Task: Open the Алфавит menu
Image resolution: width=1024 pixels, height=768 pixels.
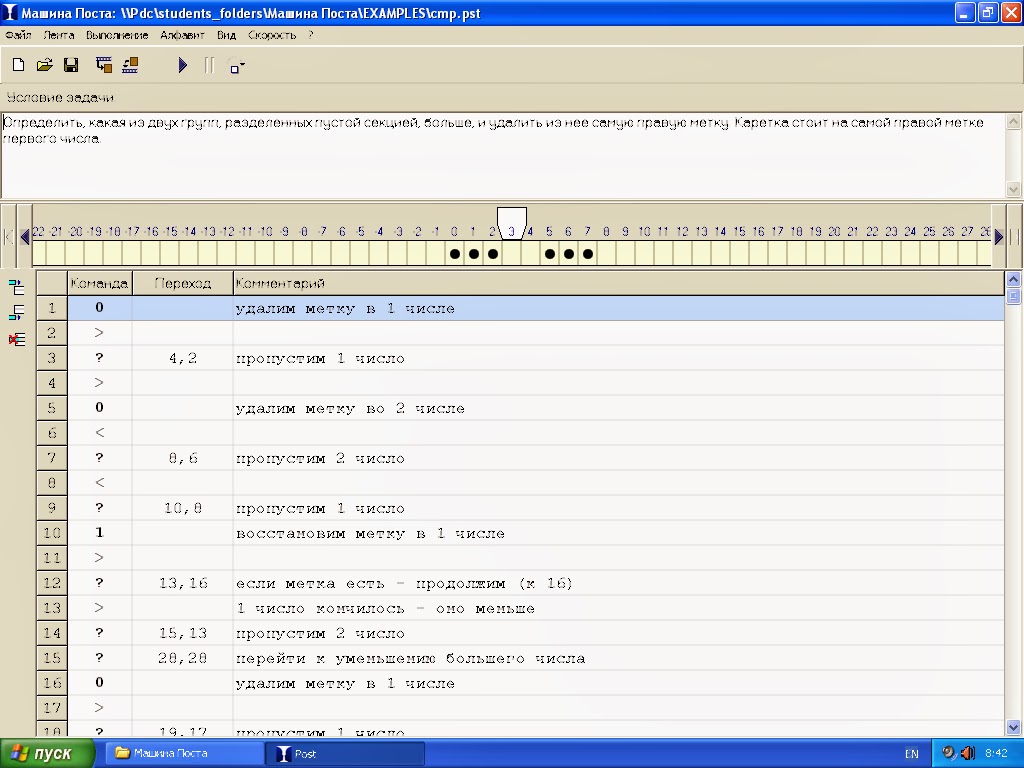Action: [182, 35]
